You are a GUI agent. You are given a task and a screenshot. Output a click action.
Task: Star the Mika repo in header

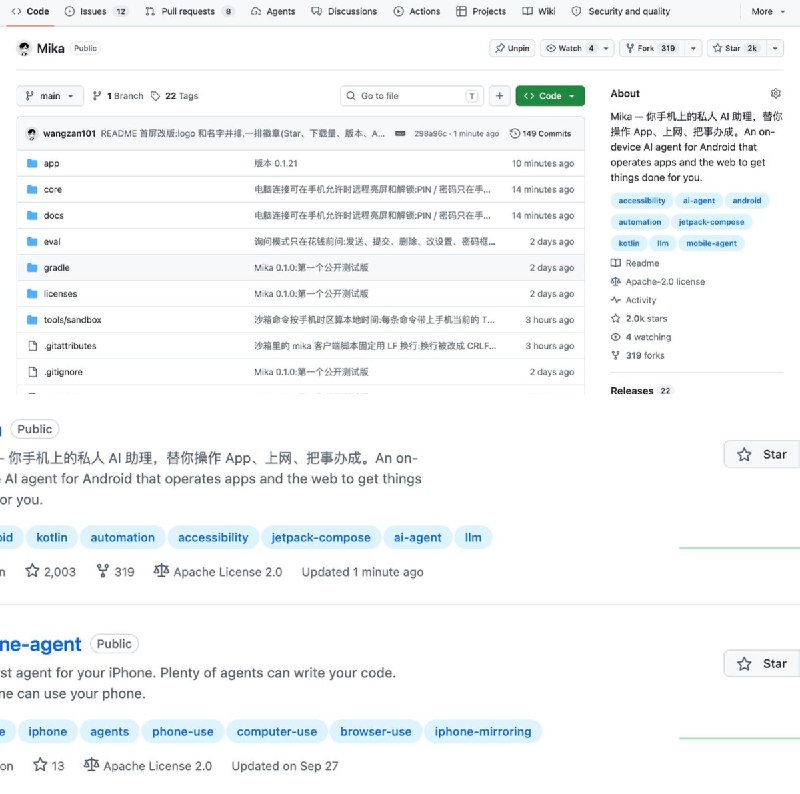coord(736,48)
